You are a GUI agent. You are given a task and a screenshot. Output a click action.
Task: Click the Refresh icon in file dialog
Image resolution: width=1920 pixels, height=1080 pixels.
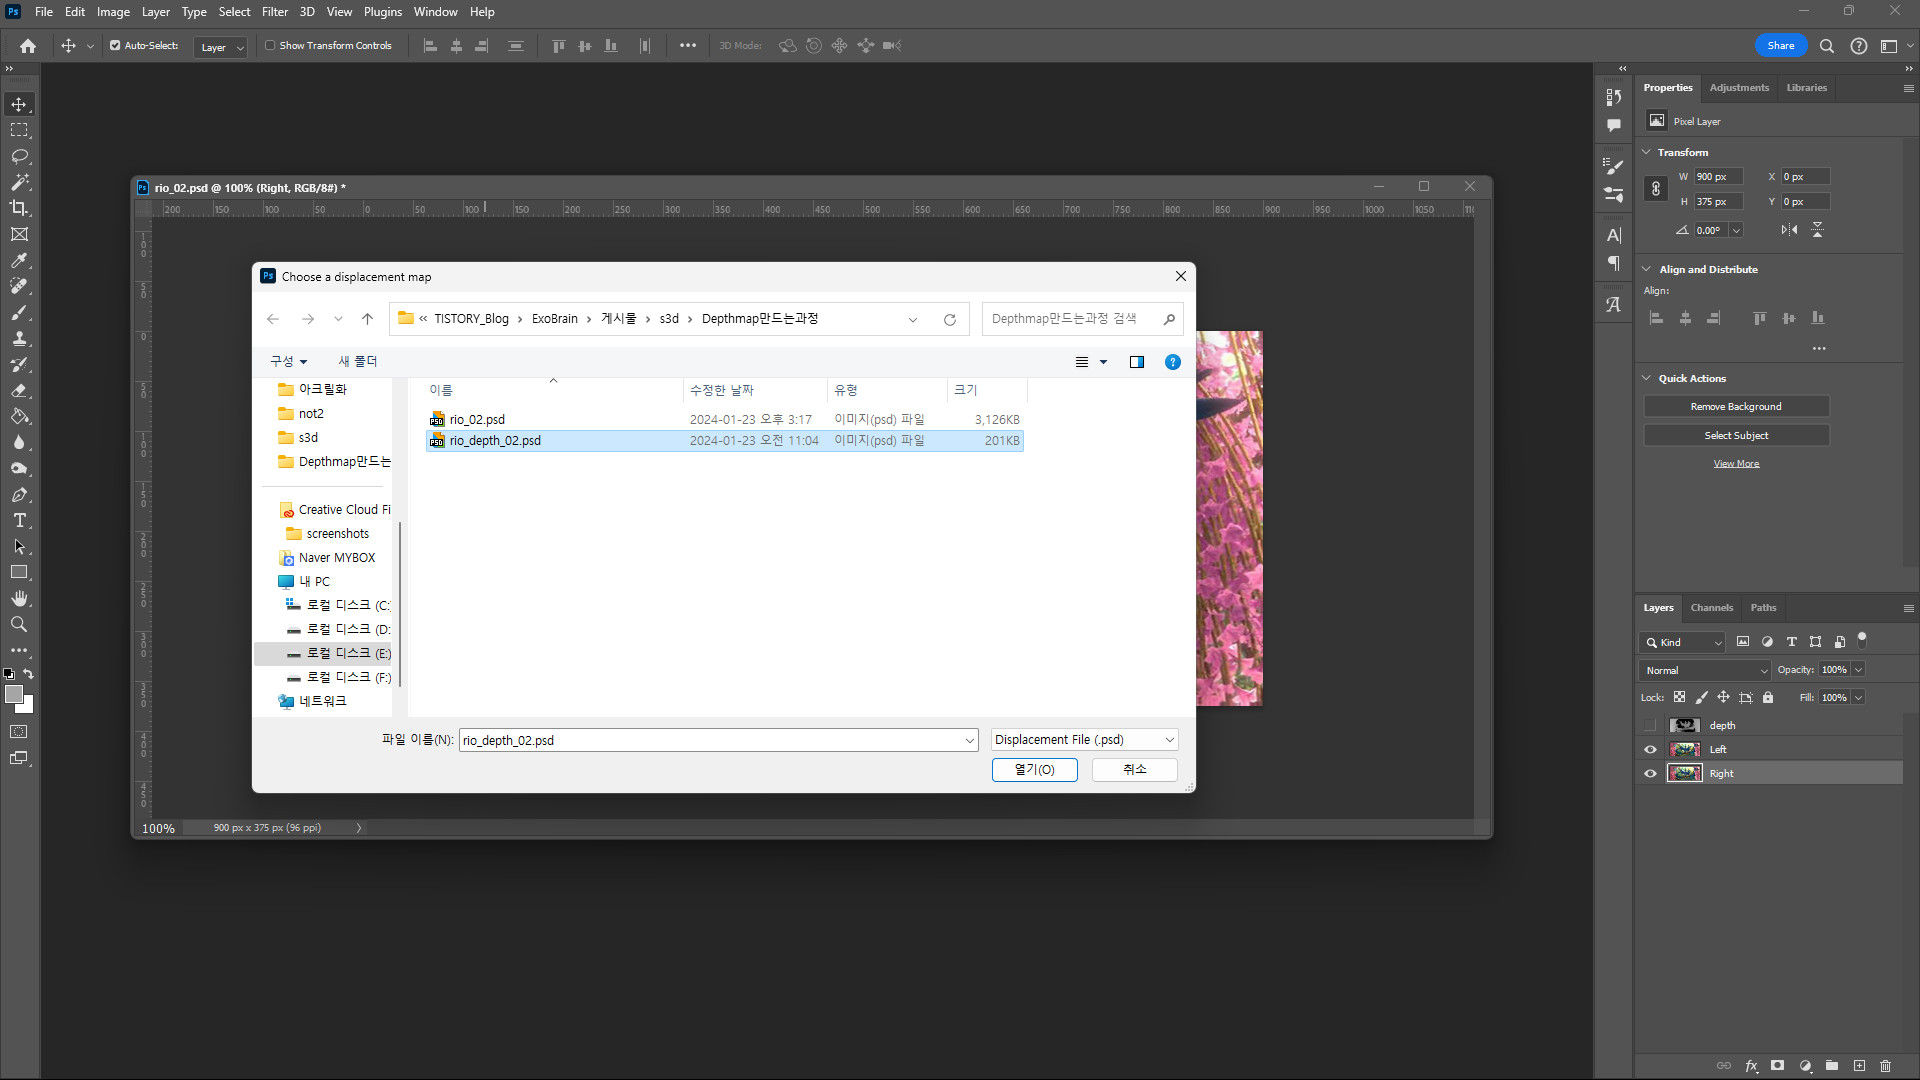(949, 319)
